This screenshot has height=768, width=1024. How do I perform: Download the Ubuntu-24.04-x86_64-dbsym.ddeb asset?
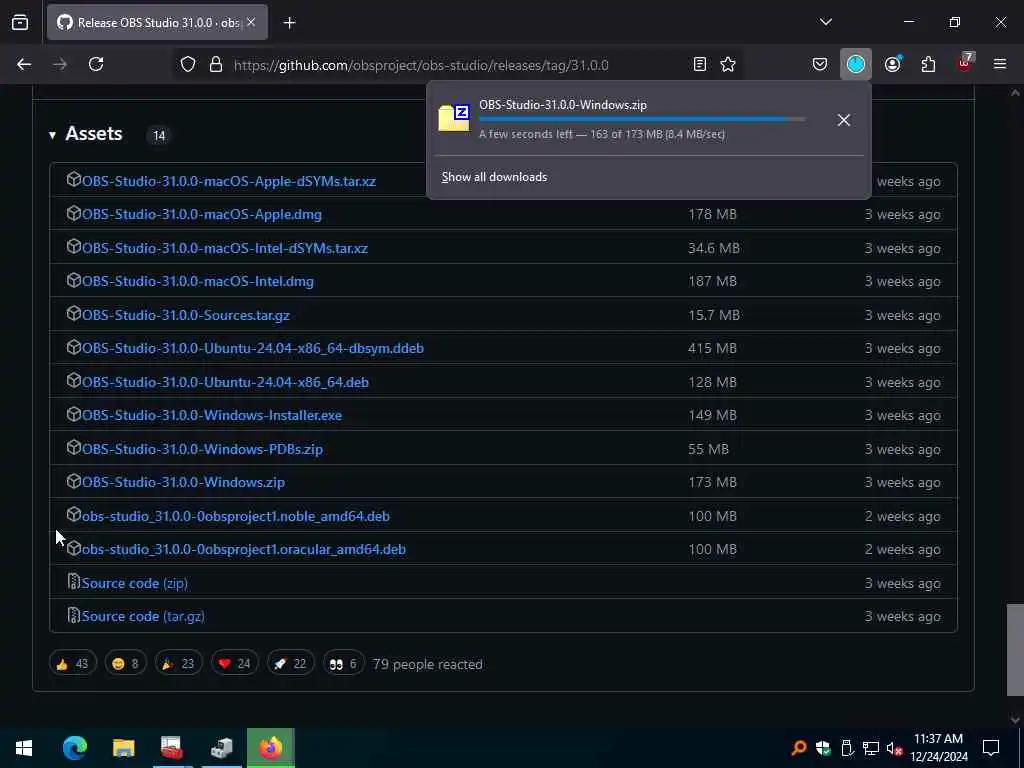pos(253,348)
